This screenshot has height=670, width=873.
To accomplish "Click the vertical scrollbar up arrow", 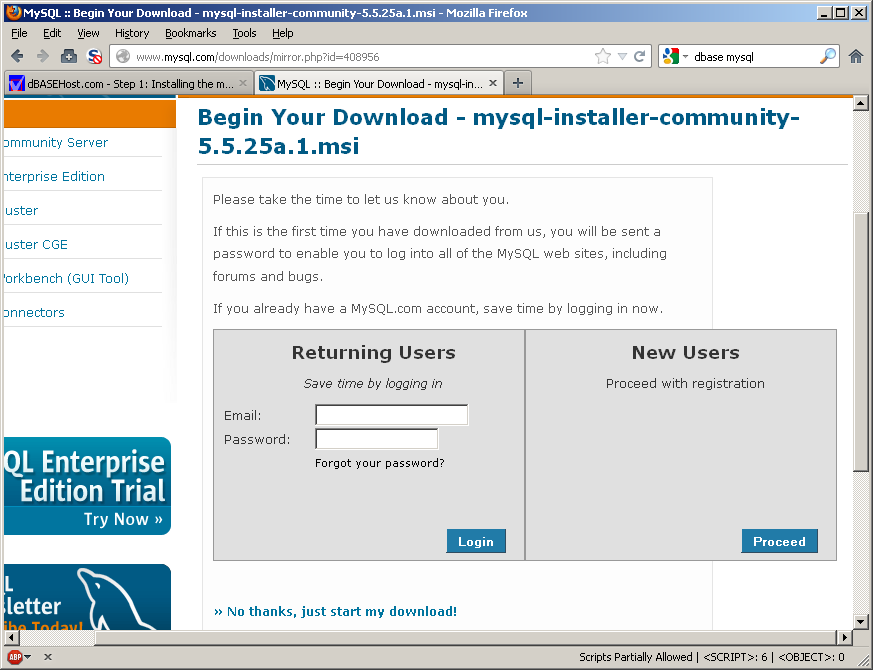I will pyautogui.click(x=861, y=102).
